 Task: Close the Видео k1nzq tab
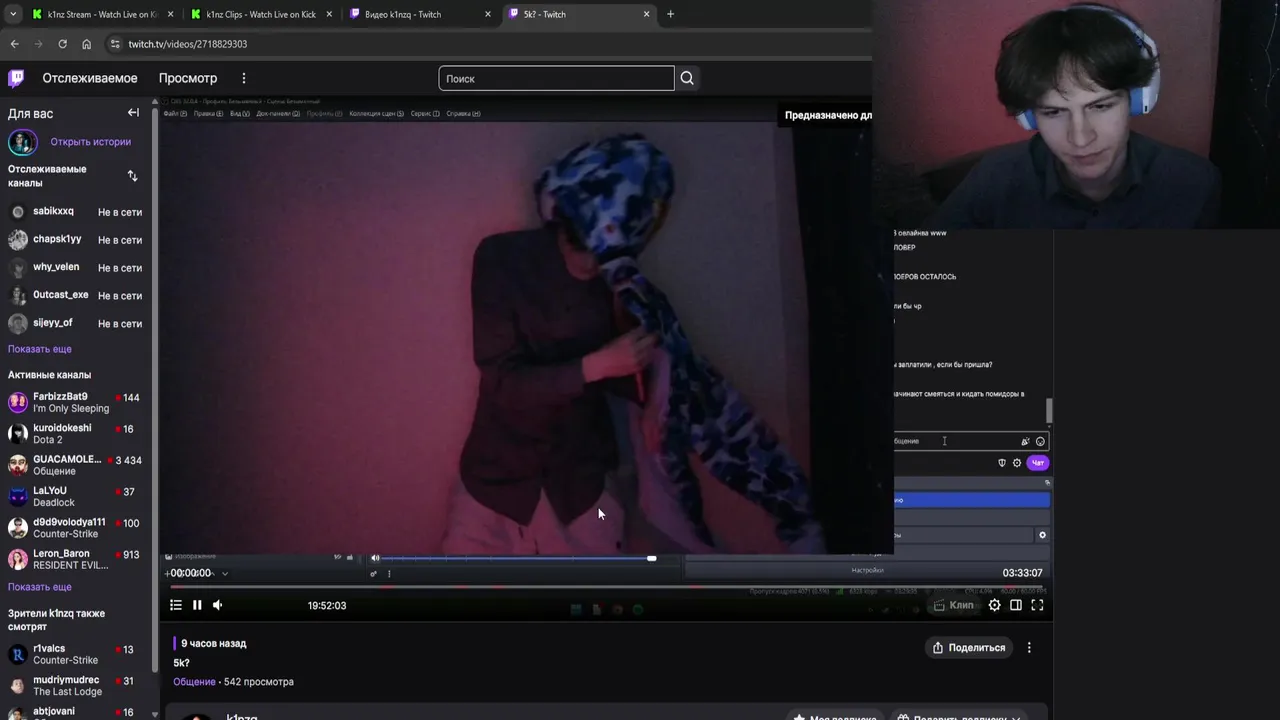coord(487,14)
